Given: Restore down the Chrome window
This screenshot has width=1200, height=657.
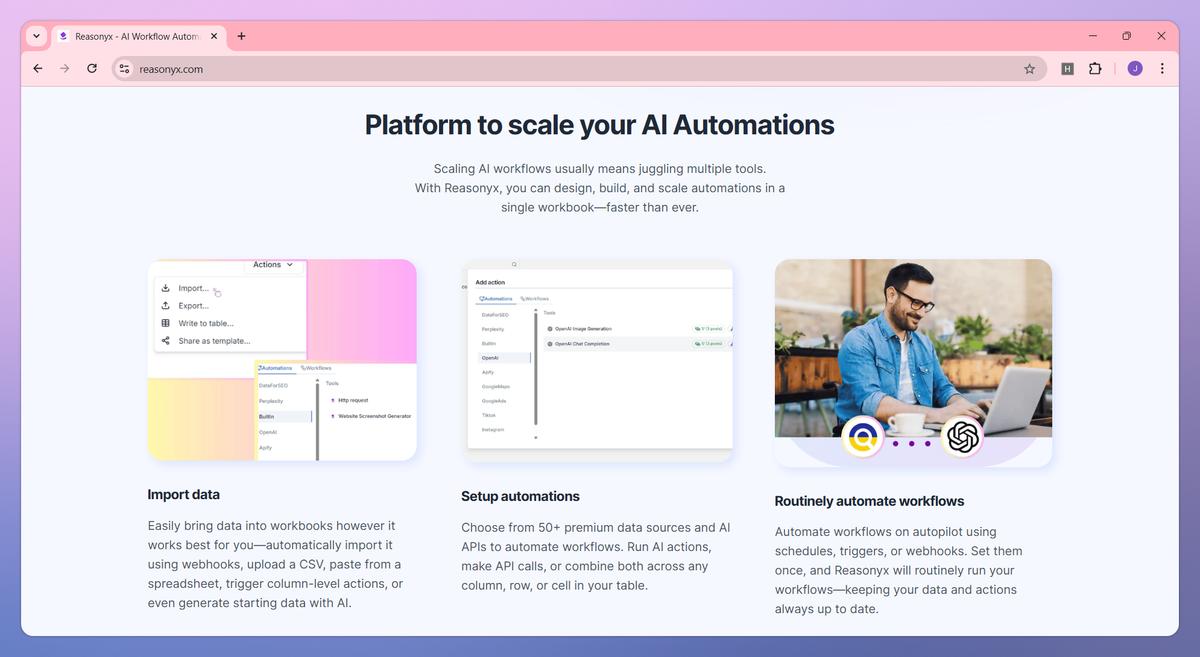Looking at the screenshot, I should [1126, 36].
